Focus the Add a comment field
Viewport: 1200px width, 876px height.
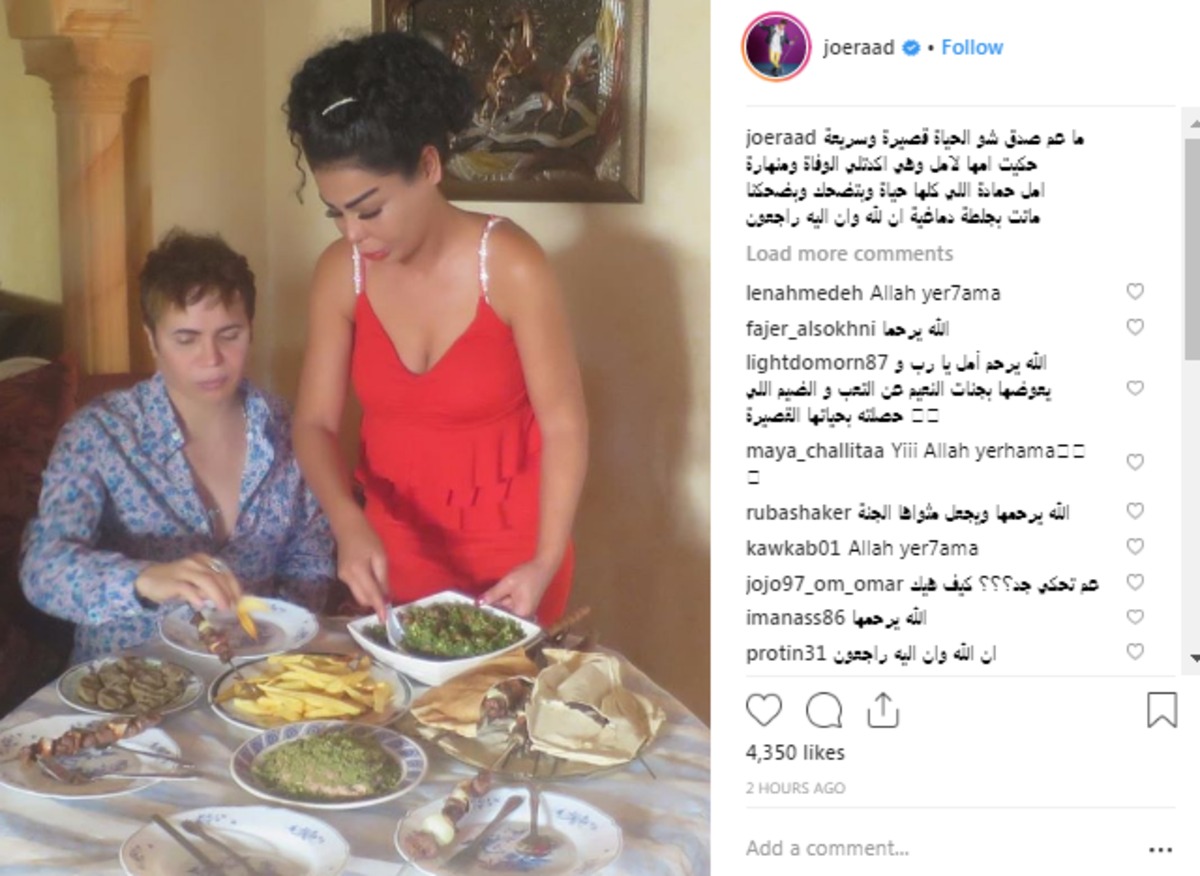coord(940,848)
